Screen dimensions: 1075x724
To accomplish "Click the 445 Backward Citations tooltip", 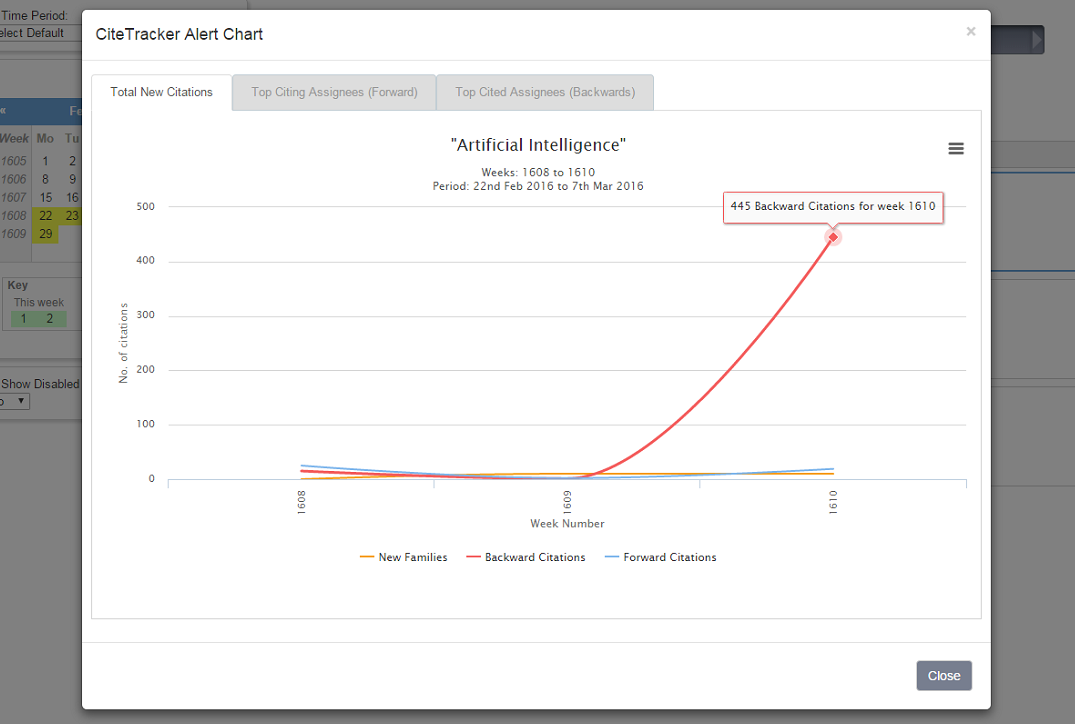I will (832, 206).
